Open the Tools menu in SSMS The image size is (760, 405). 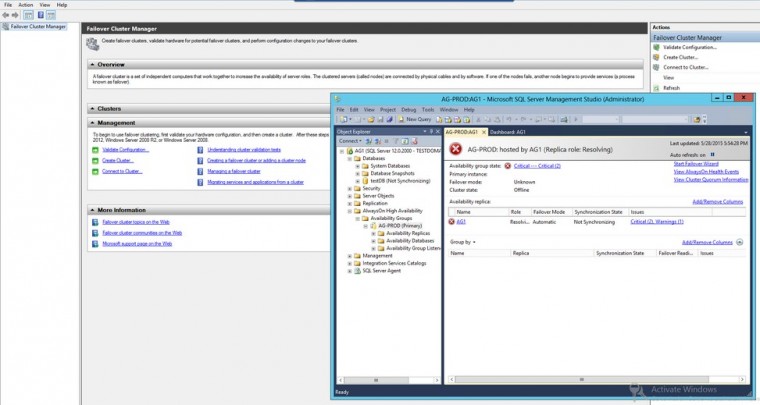[428, 110]
